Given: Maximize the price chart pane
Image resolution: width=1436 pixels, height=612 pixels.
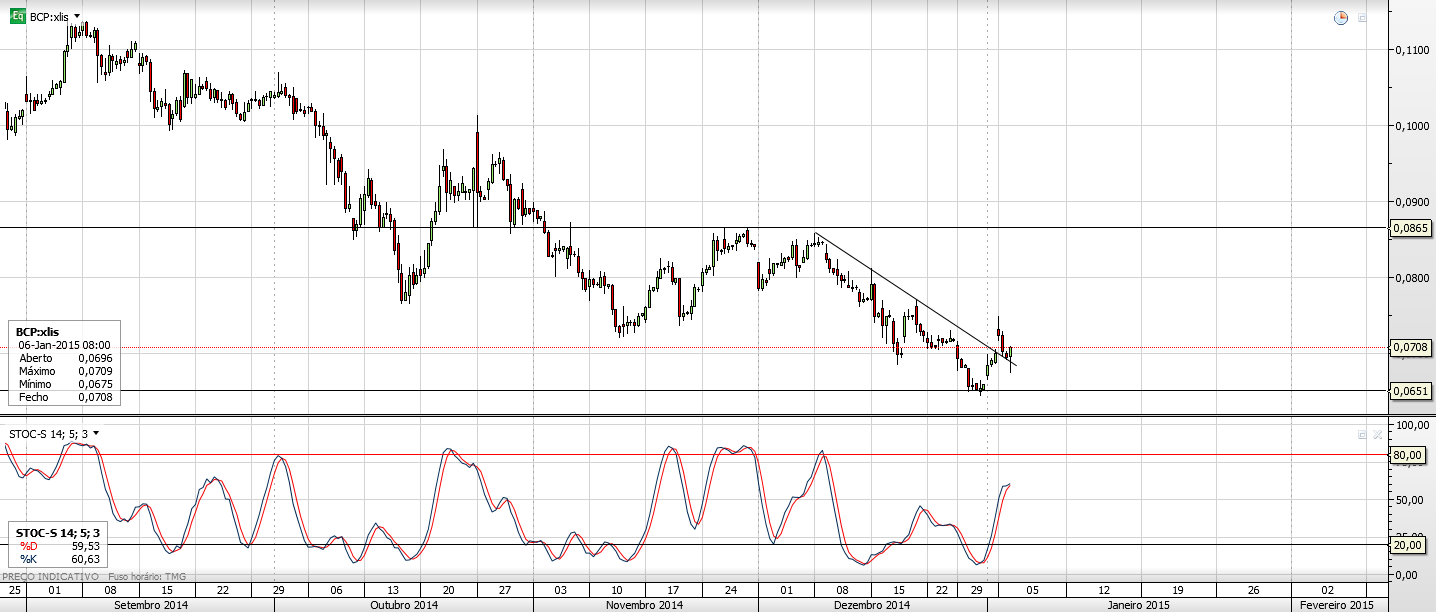Looking at the screenshot, I should click(x=1362, y=18).
